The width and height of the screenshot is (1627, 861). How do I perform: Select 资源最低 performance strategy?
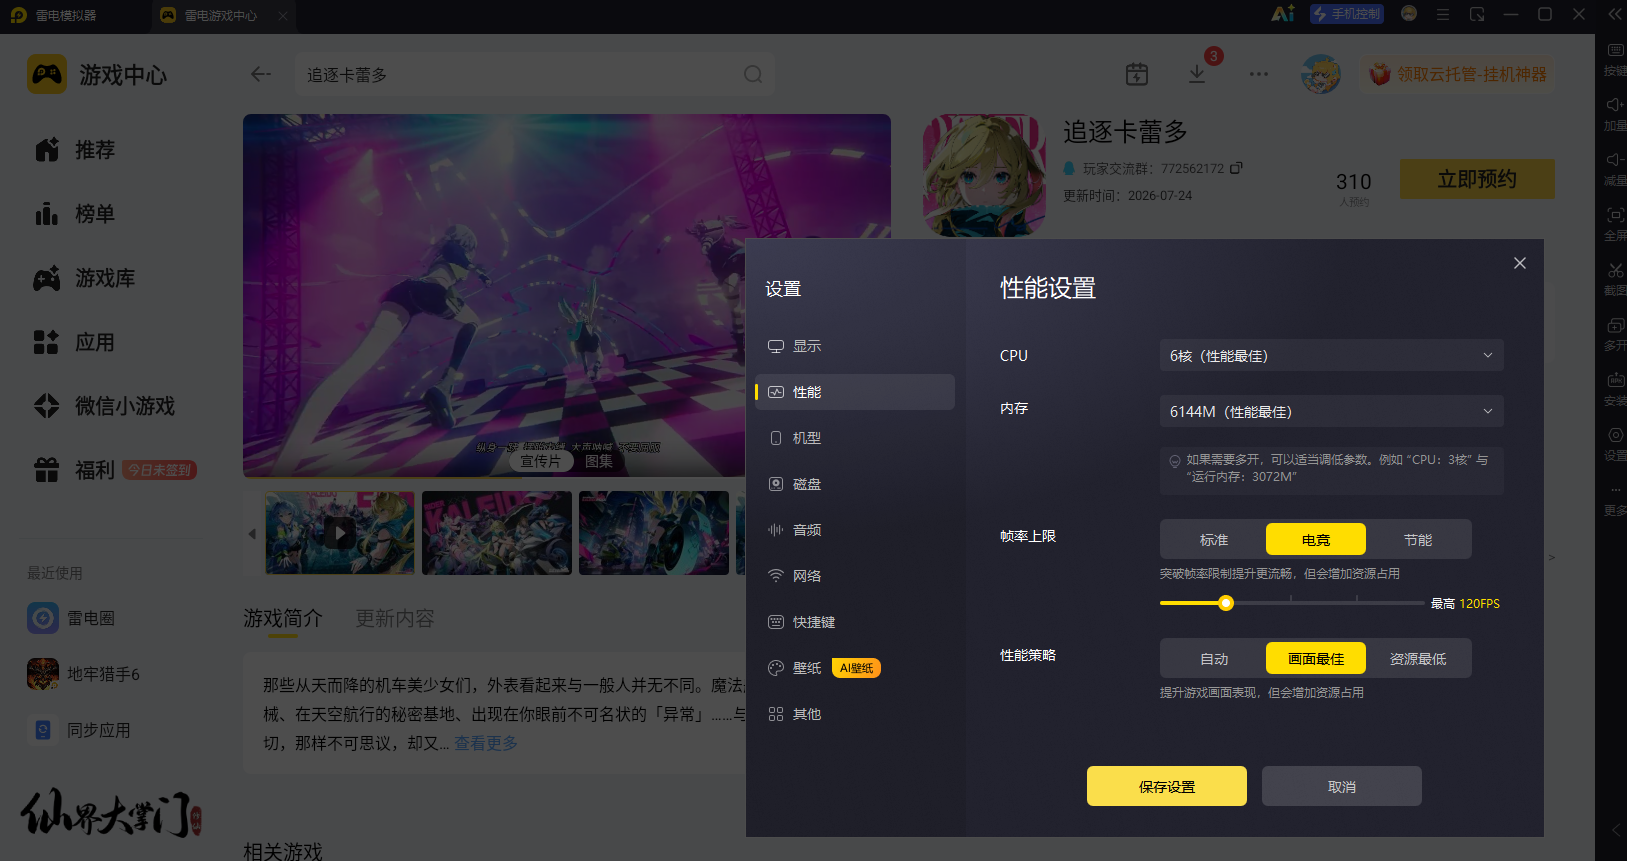tap(1418, 658)
